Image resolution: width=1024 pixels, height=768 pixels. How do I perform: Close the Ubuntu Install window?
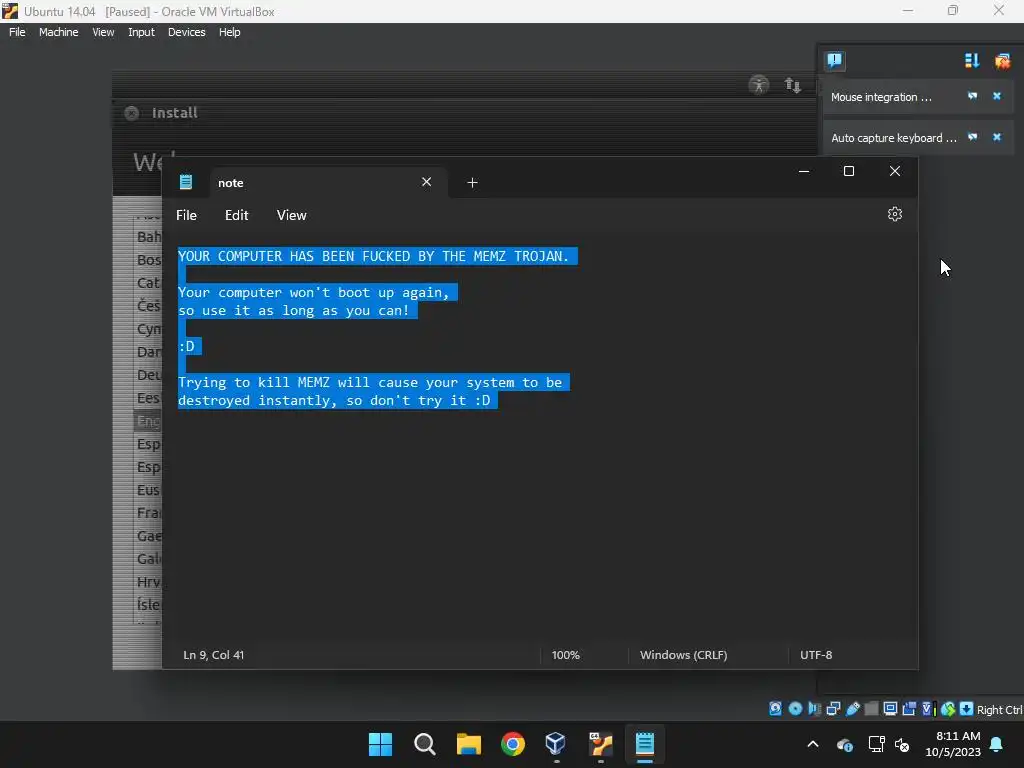(131, 113)
